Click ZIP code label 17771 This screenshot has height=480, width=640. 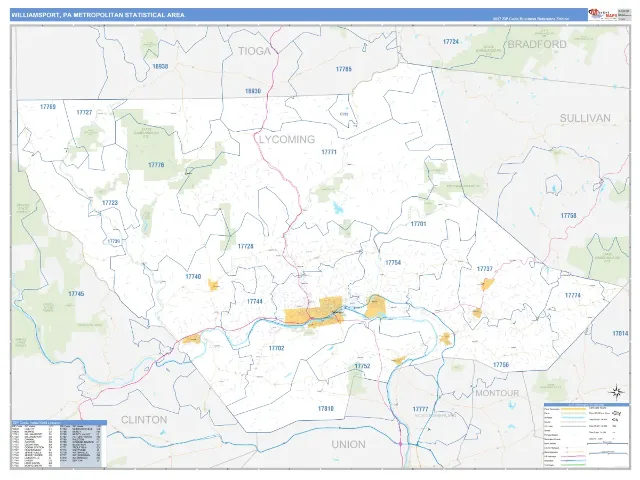[x=329, y=152]
